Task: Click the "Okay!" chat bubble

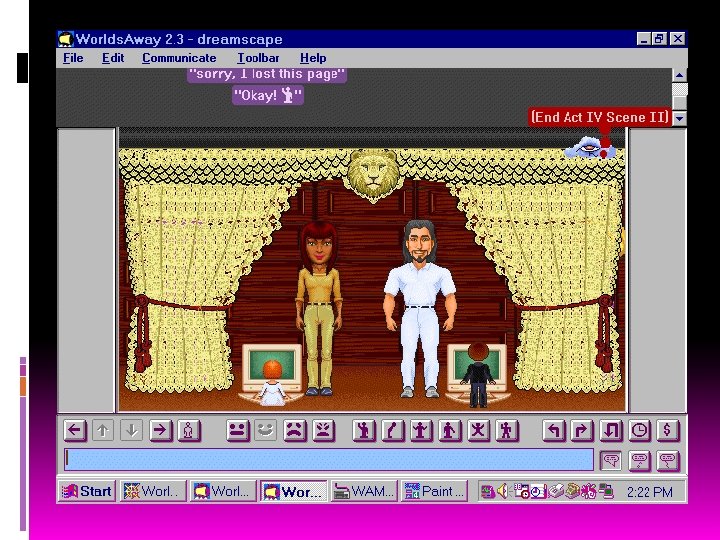Action: point(268,96)
